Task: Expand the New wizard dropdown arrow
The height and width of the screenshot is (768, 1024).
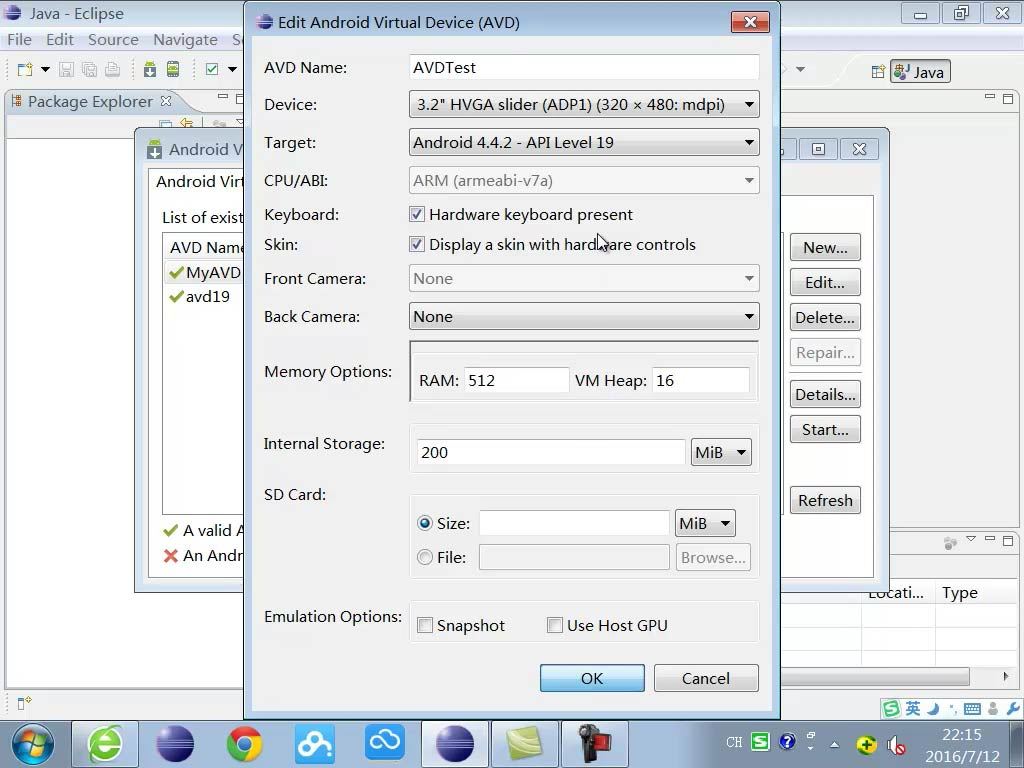Action: (x=45, y=69)
